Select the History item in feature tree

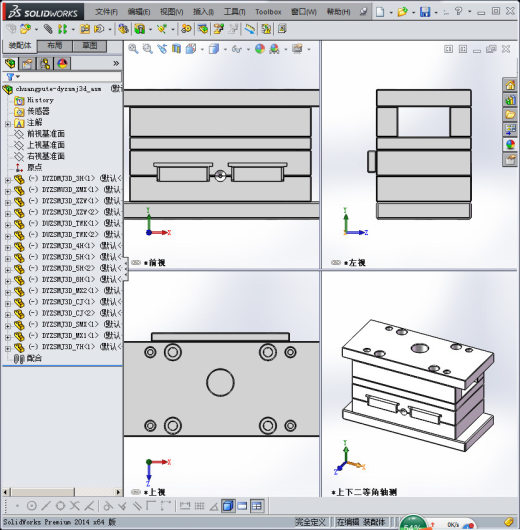pyautogui.click(x=40, y=100)
